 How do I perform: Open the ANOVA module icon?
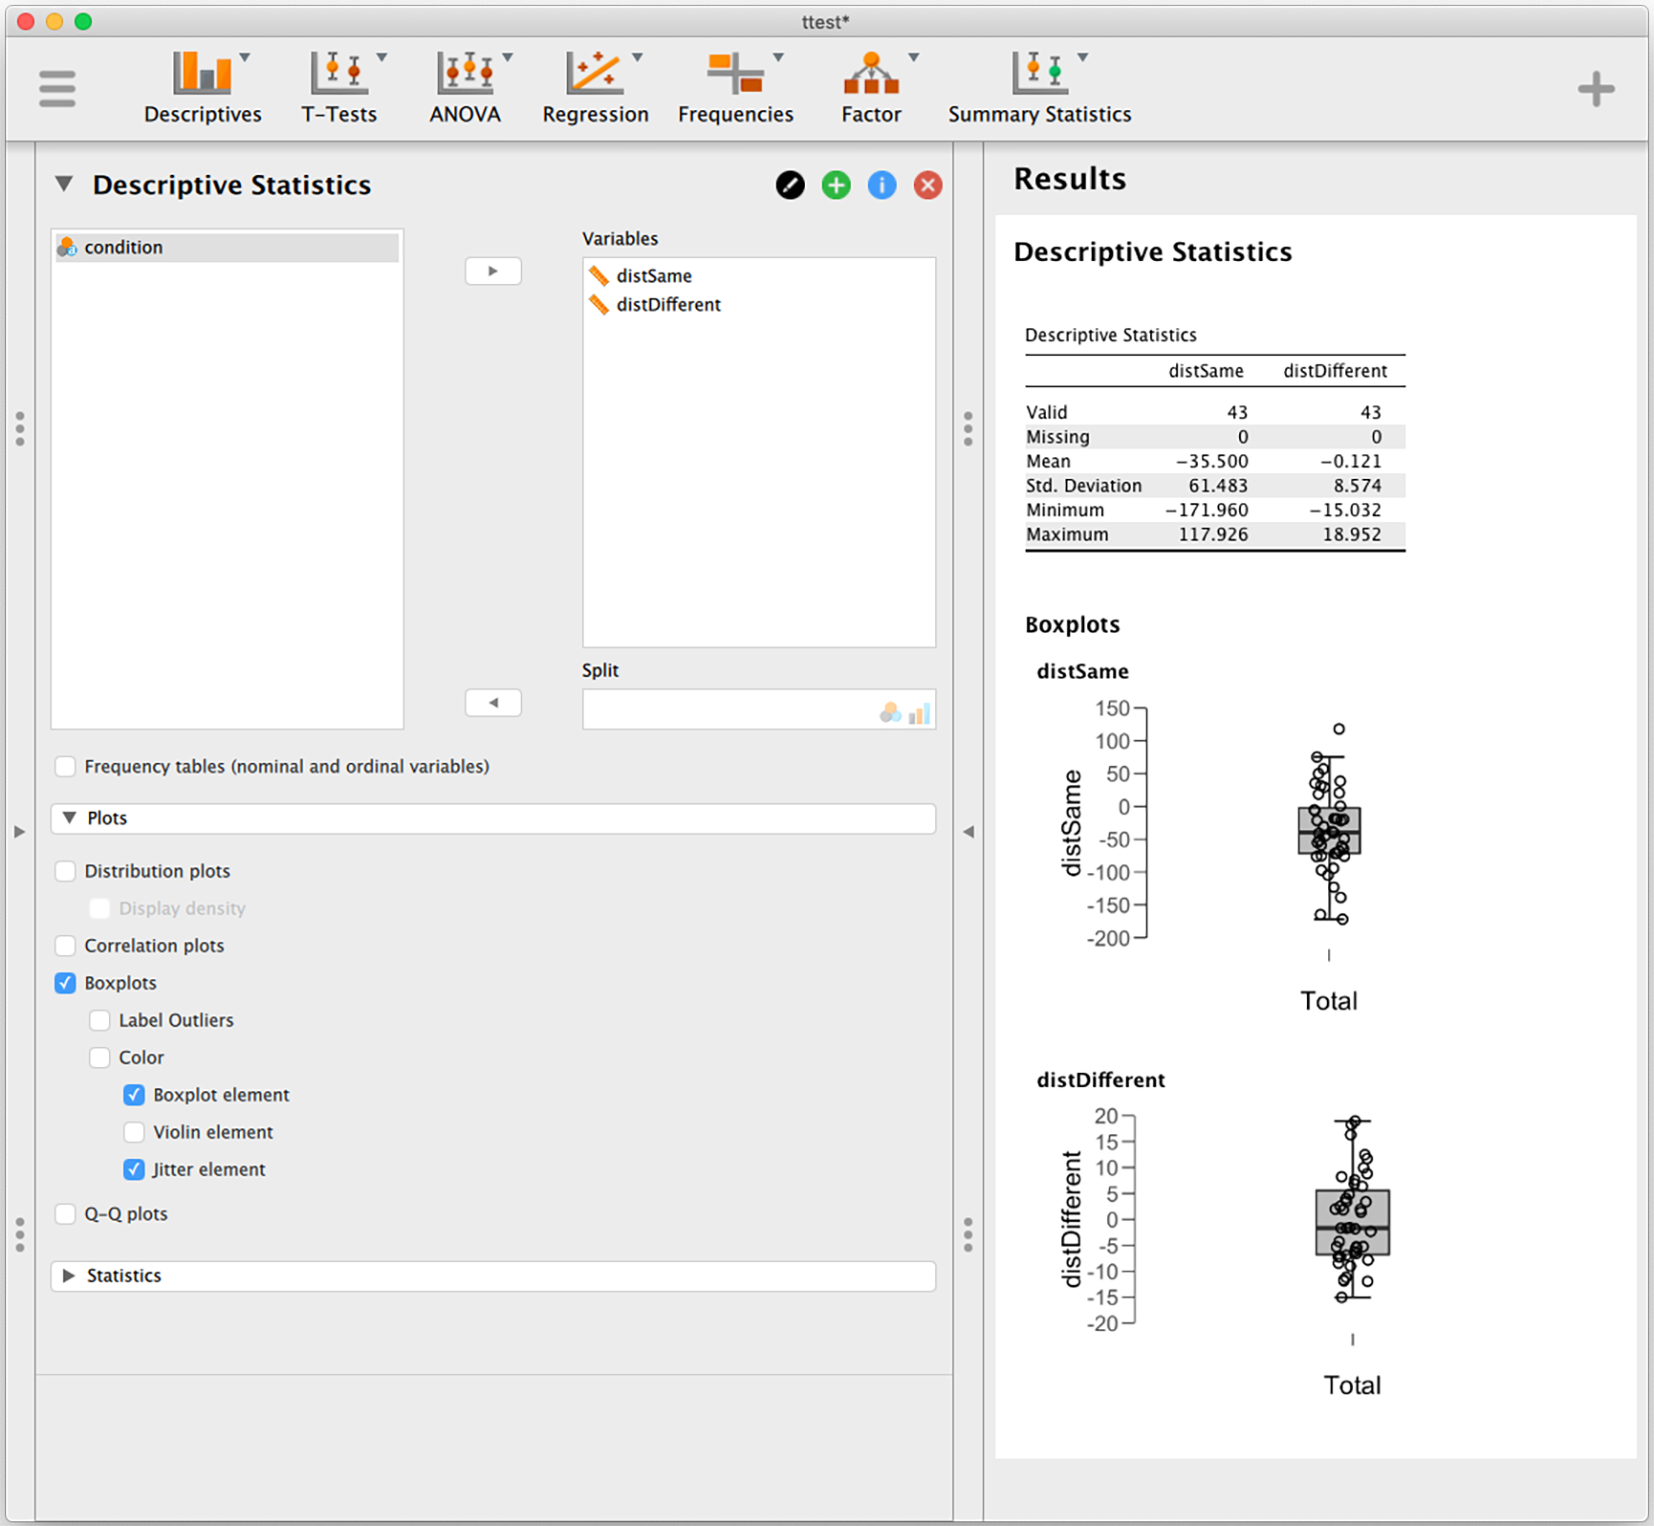tap(466, 89)
